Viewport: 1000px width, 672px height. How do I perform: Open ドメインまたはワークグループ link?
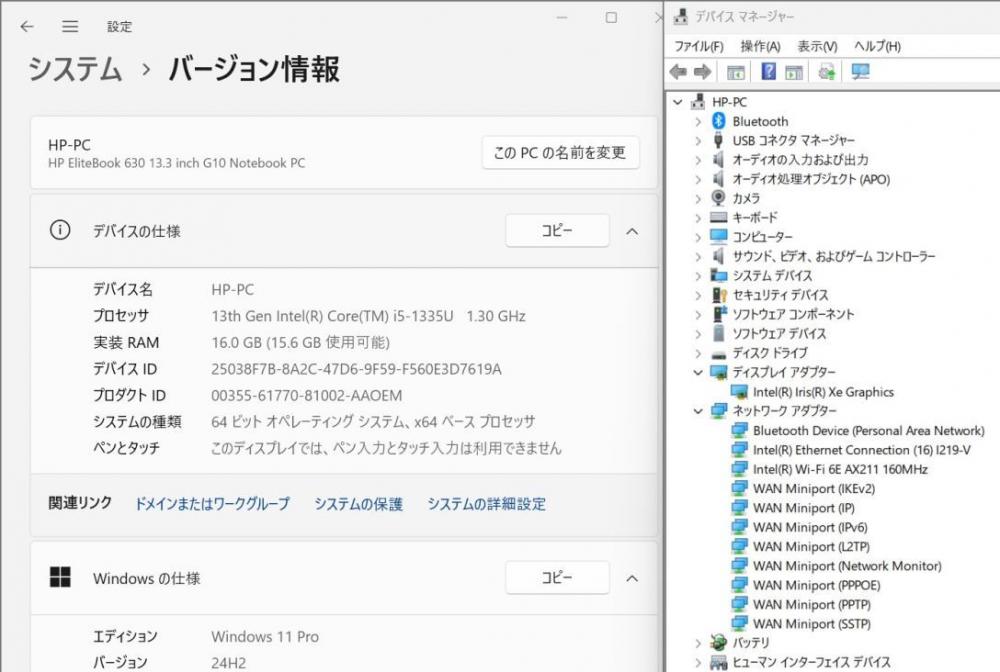tap(212, 504)
